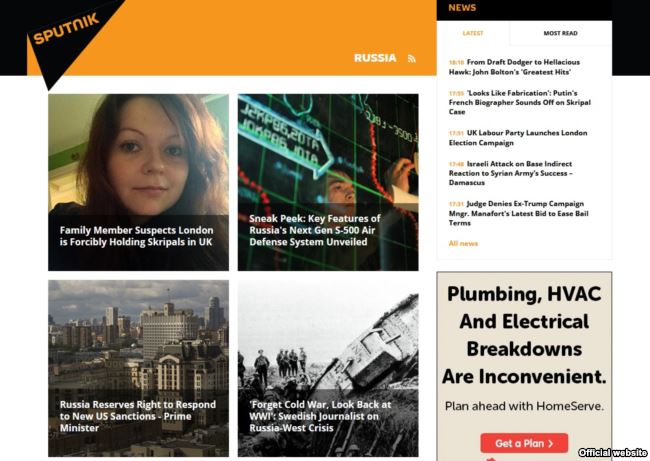
Task: Open the Russia section heading
Action: click(375, 58)
